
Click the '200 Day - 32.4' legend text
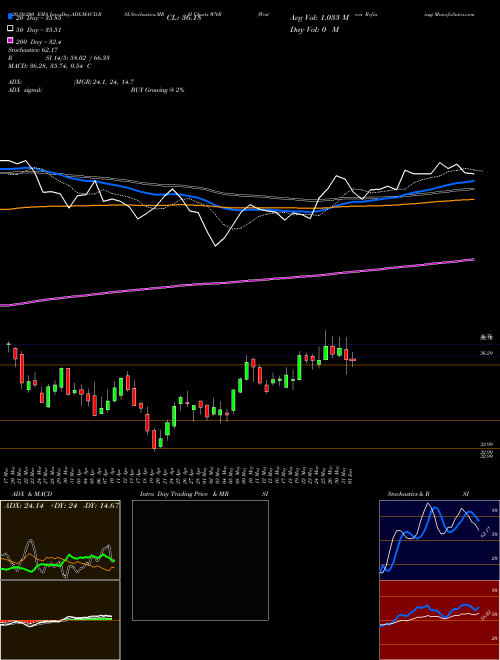pyautogui.click(x=38, y=41)
